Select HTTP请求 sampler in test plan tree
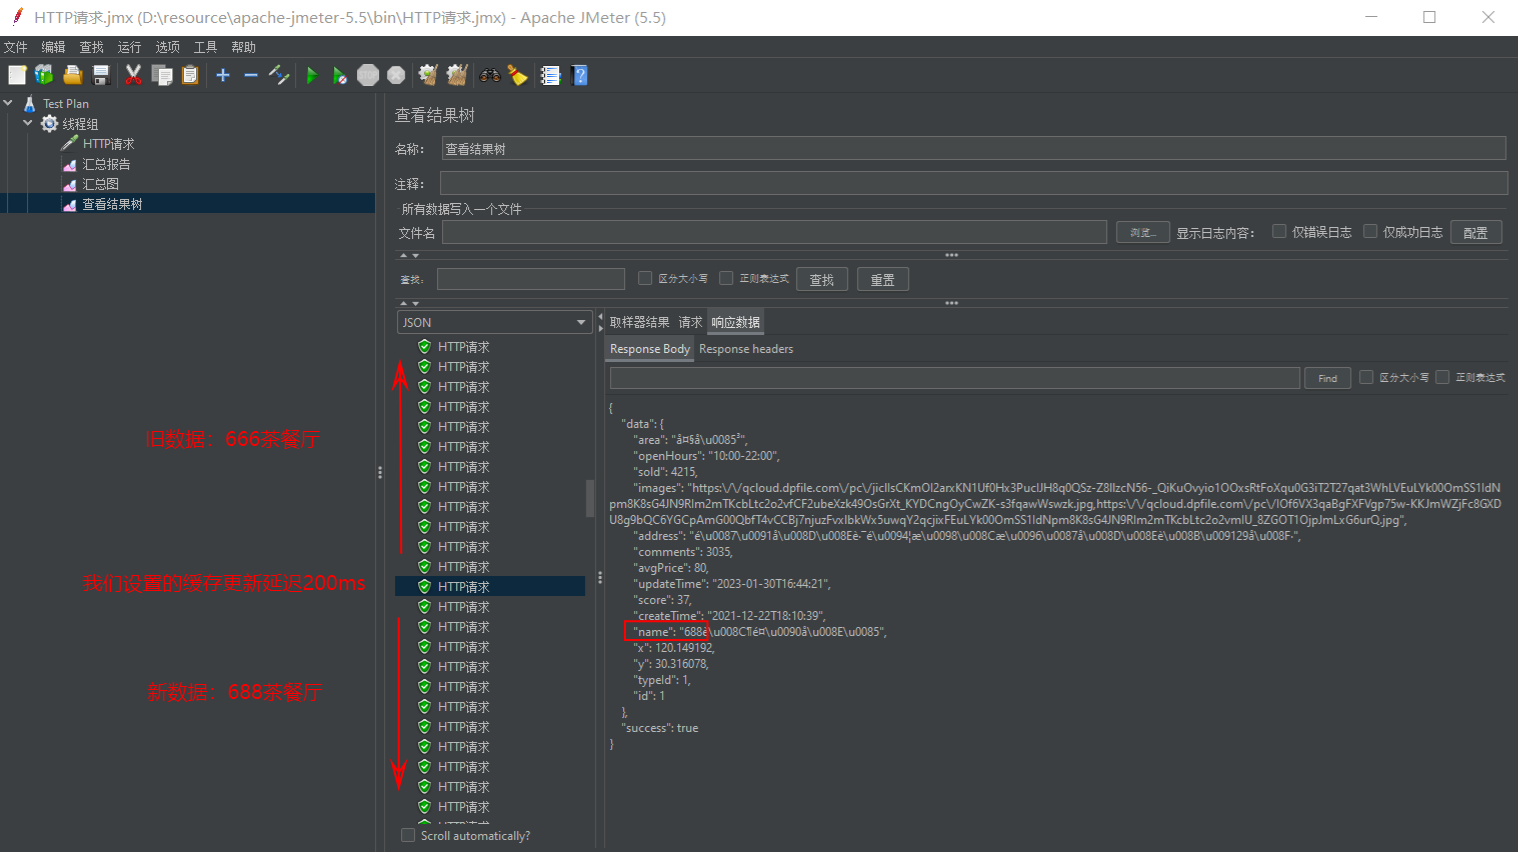Viewport: 1518px width, 852px height. [108, 144]
